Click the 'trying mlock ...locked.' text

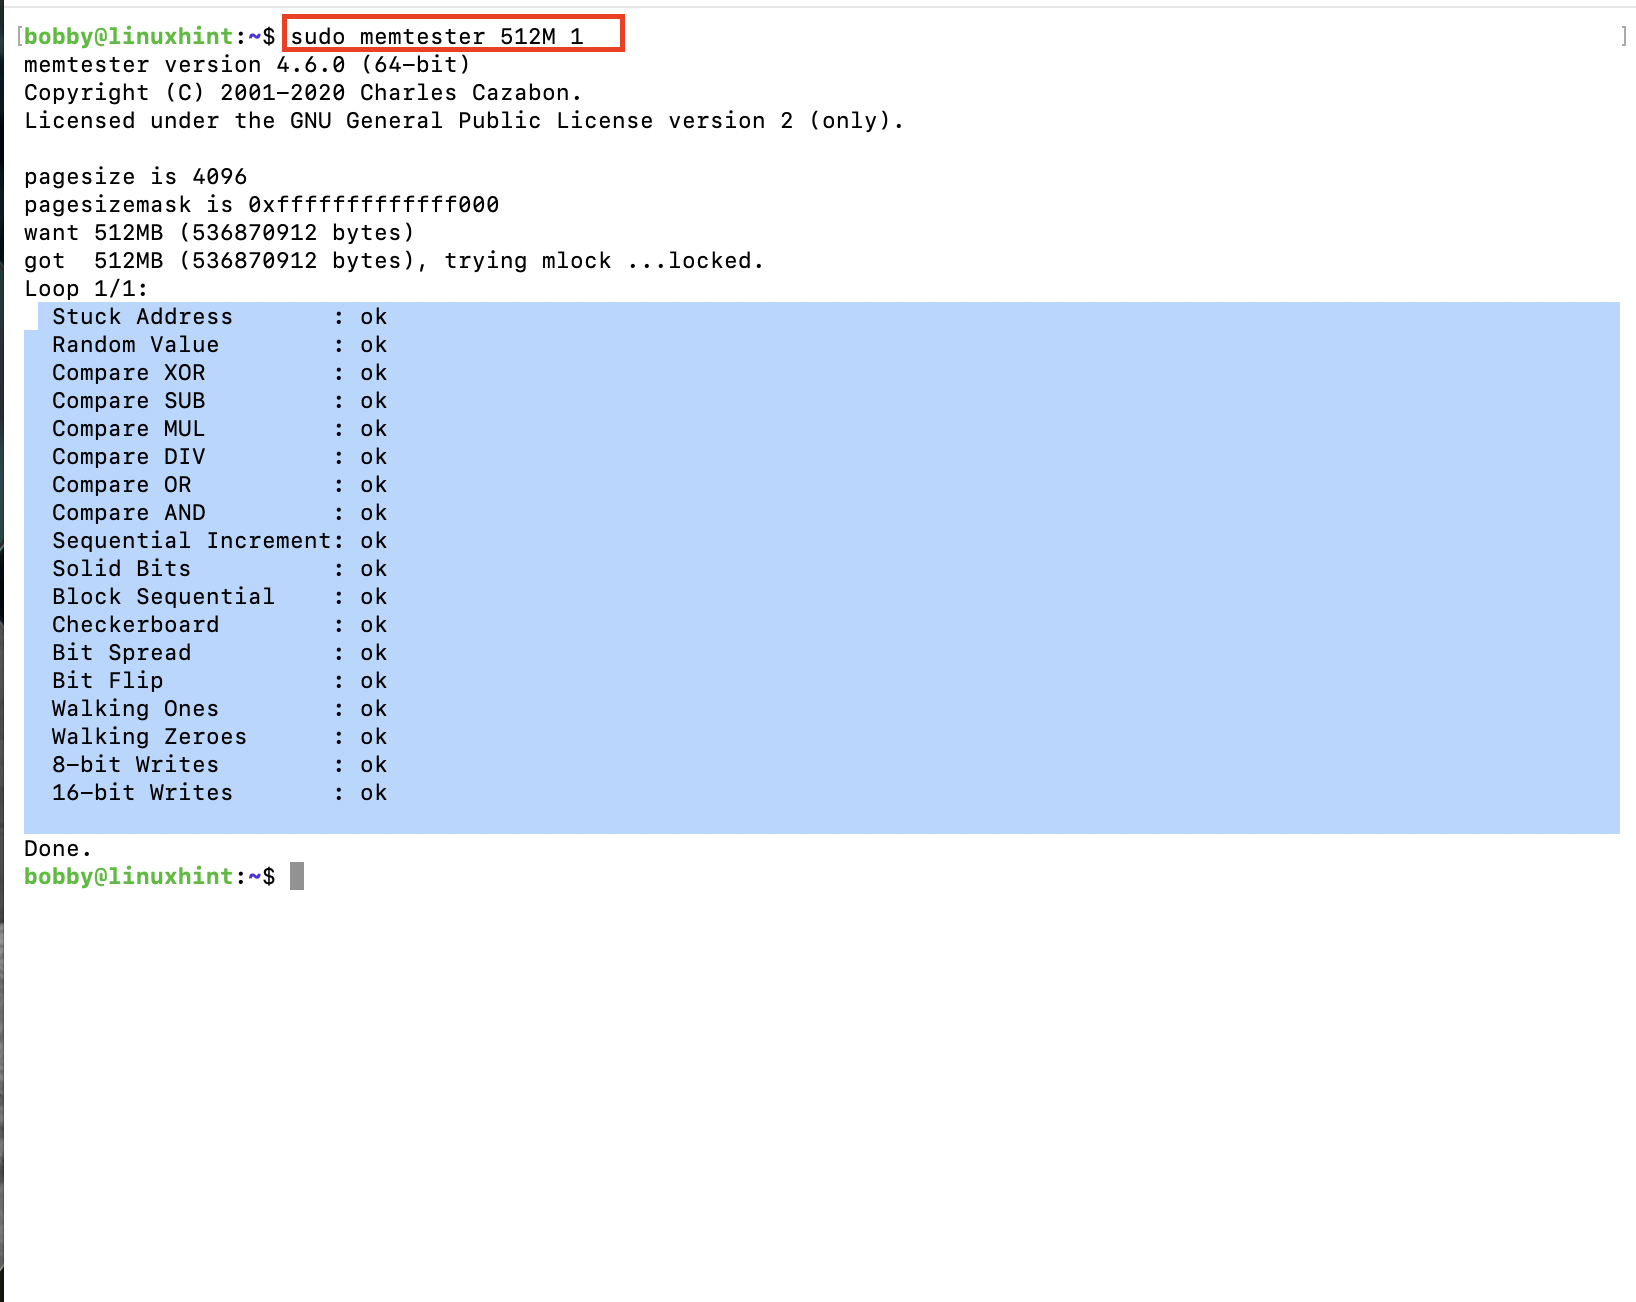click(604, 261)
